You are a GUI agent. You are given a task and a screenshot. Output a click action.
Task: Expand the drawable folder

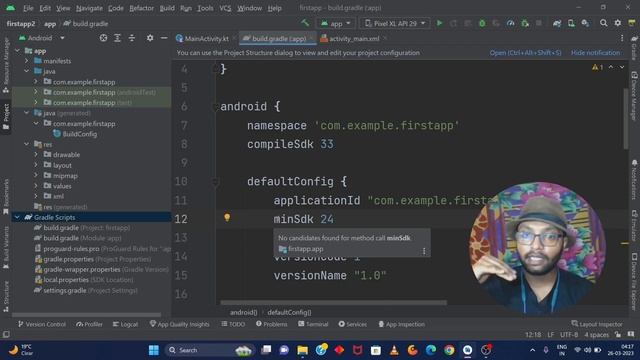36,154
